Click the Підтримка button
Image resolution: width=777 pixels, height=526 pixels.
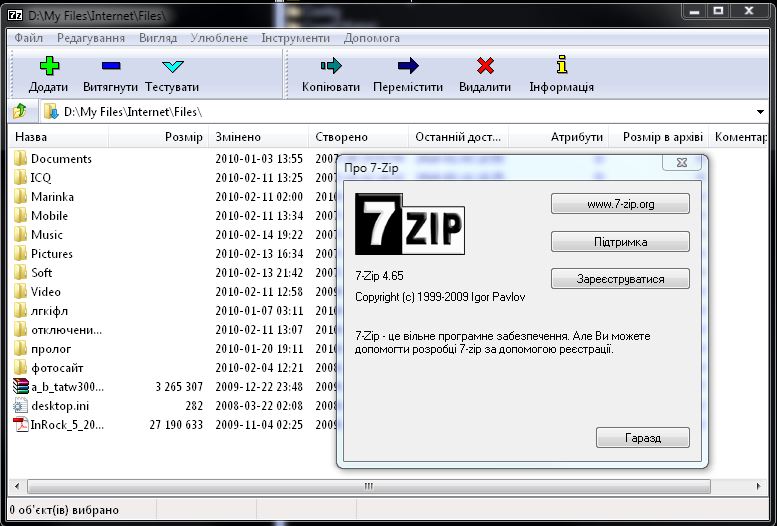(x=620, y=242)
